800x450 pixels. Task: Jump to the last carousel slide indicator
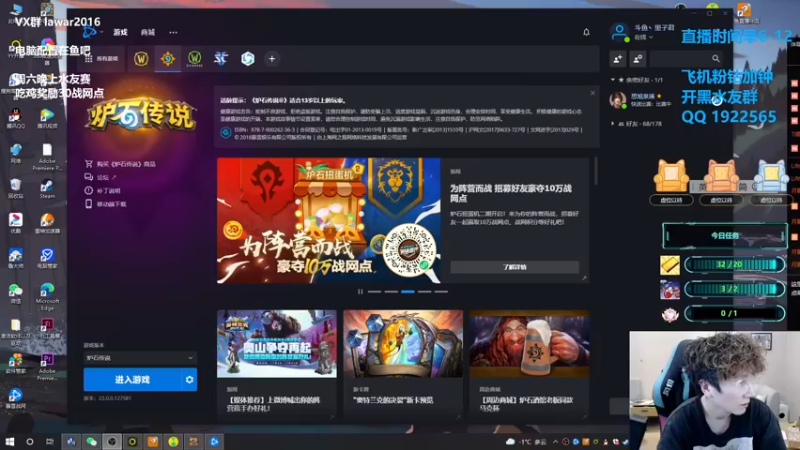[x=441, y=291]
